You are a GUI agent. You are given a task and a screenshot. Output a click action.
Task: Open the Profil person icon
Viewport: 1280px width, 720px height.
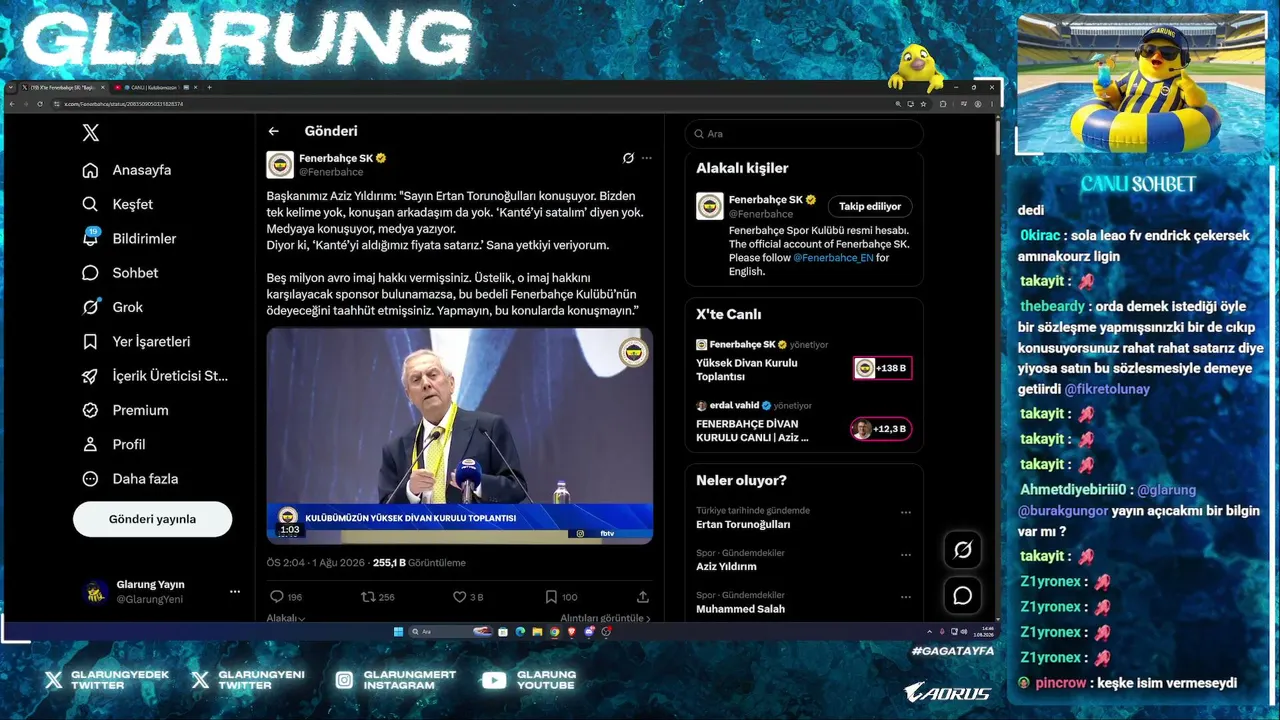click(x=90, y=444)
